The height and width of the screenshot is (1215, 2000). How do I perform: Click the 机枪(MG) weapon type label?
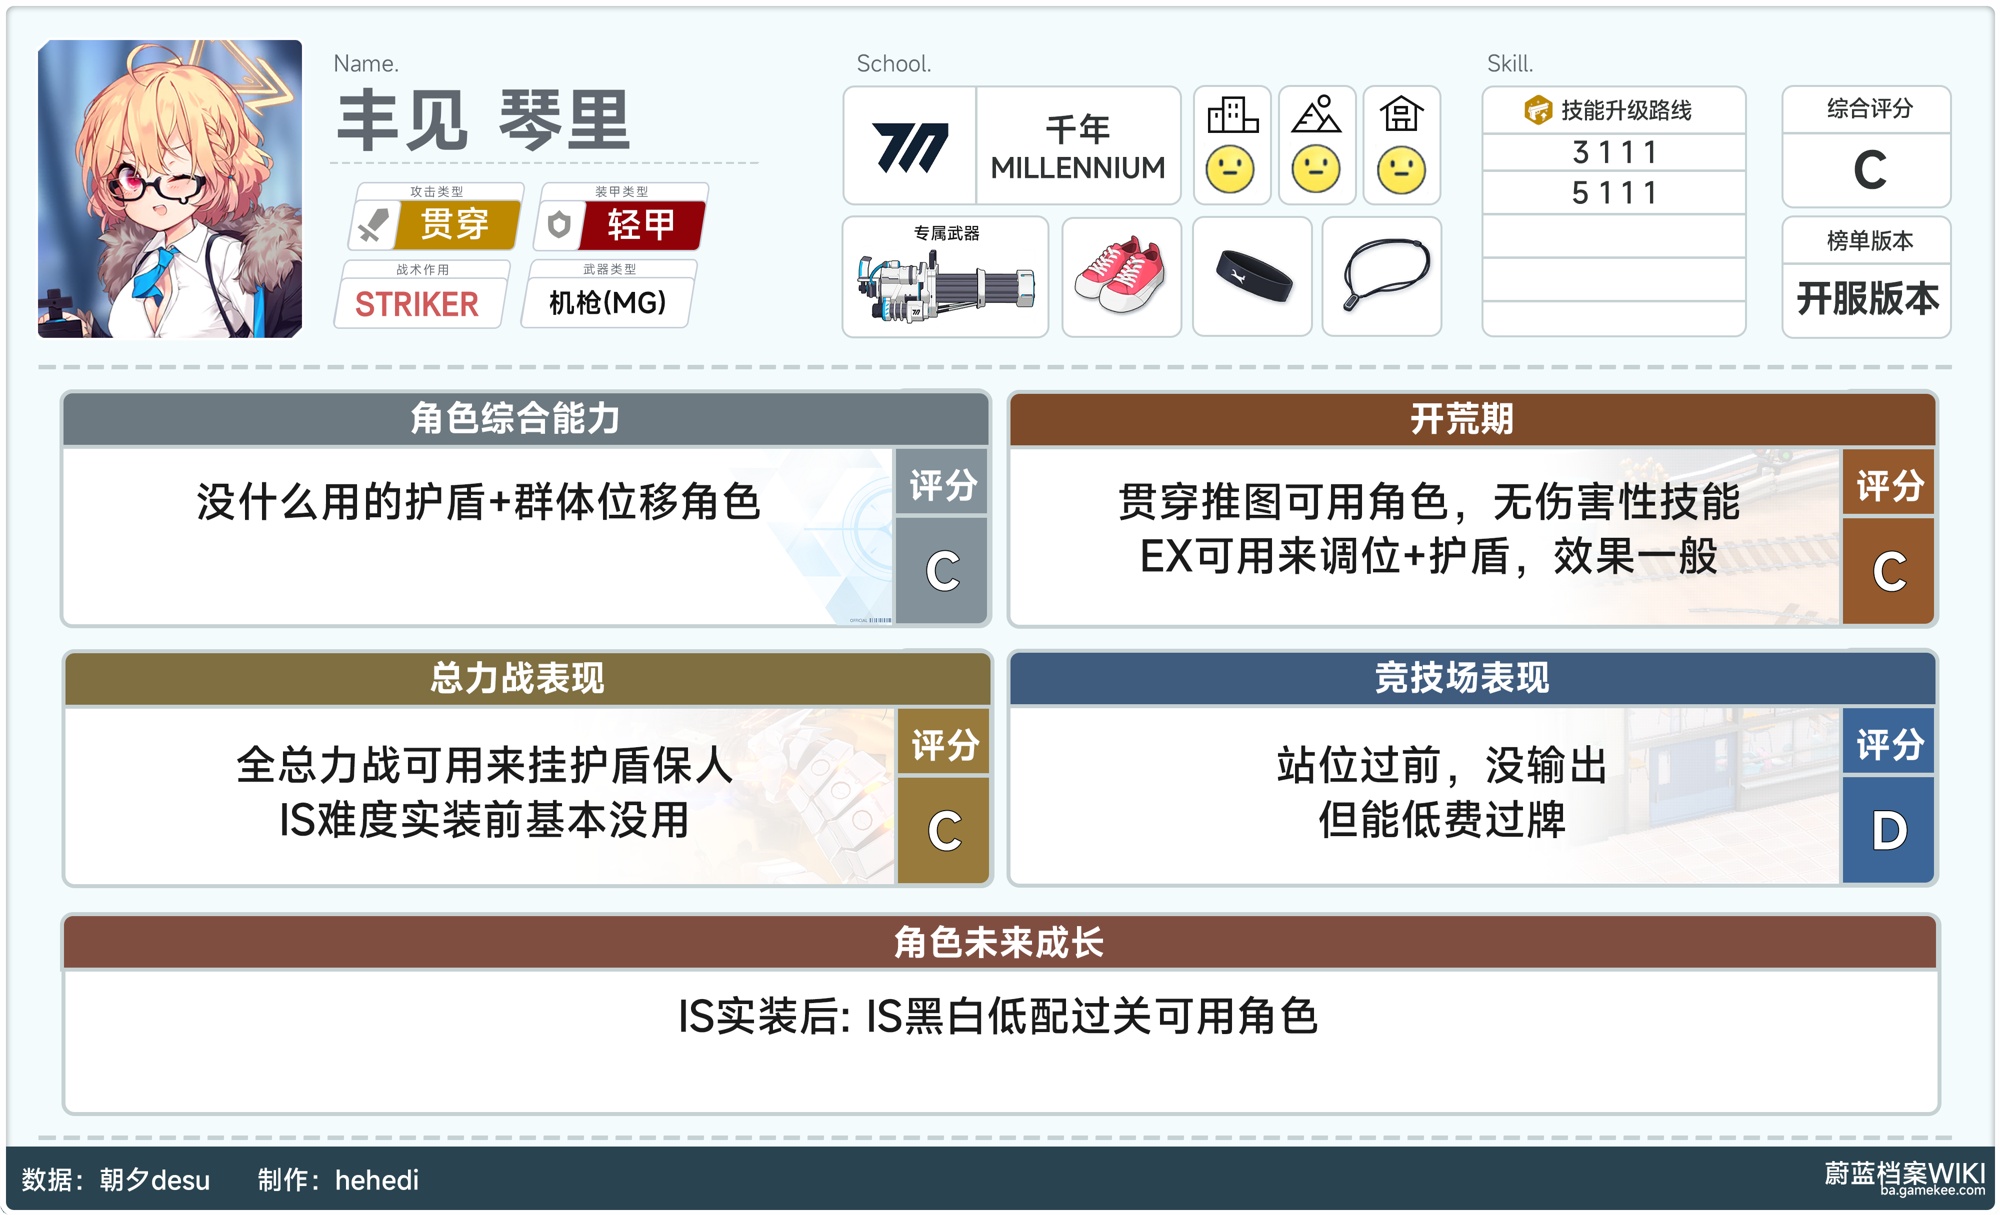pos(607,303)
